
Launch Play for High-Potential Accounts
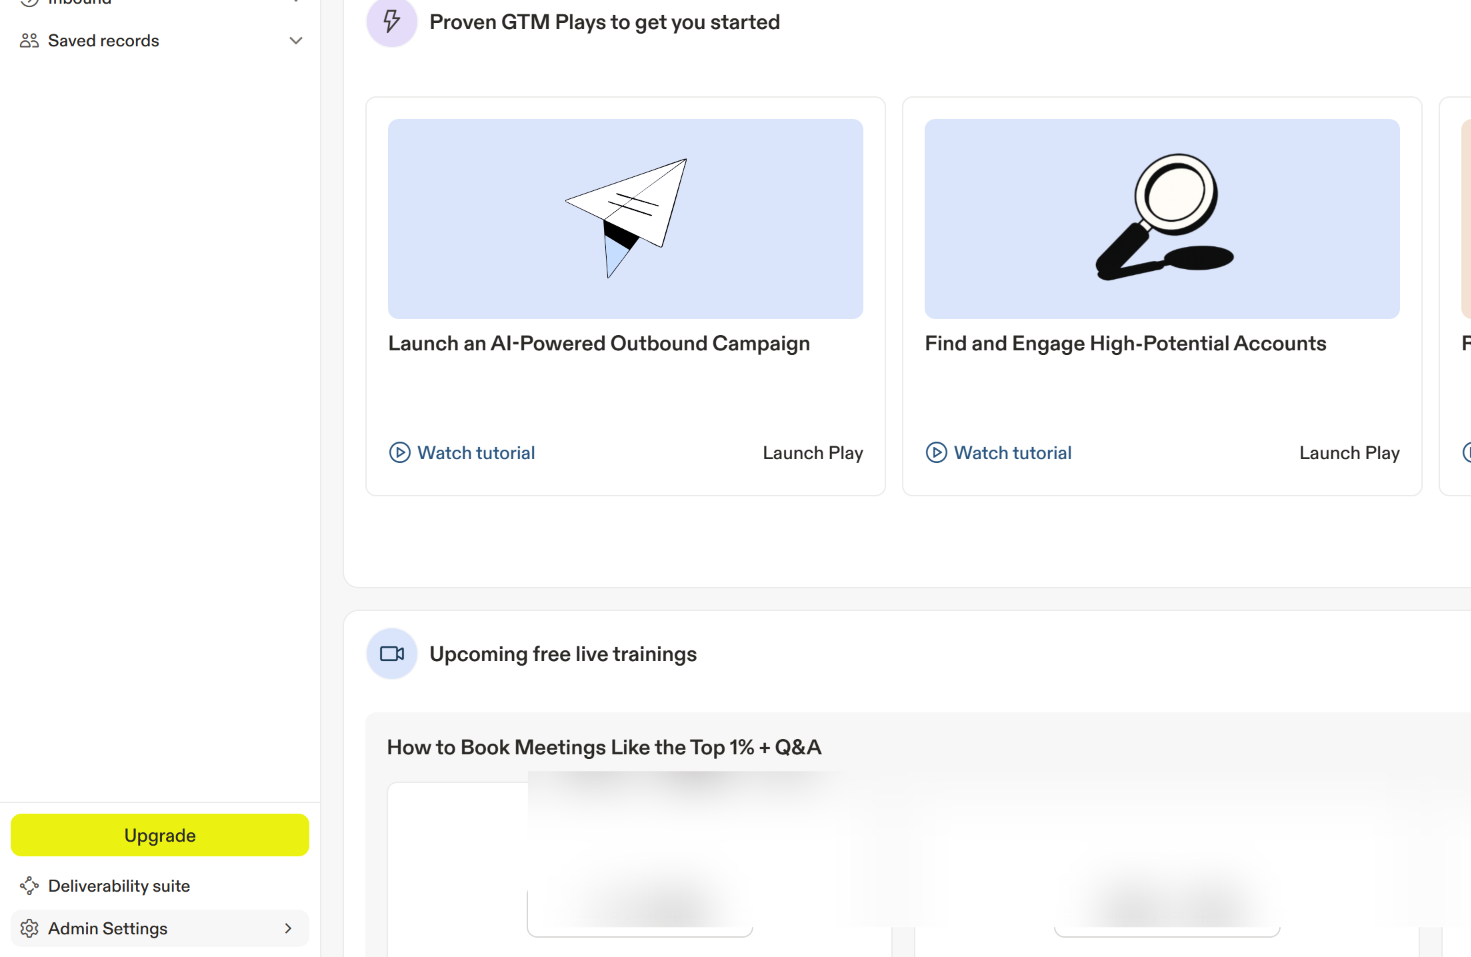pos(1349,453)
